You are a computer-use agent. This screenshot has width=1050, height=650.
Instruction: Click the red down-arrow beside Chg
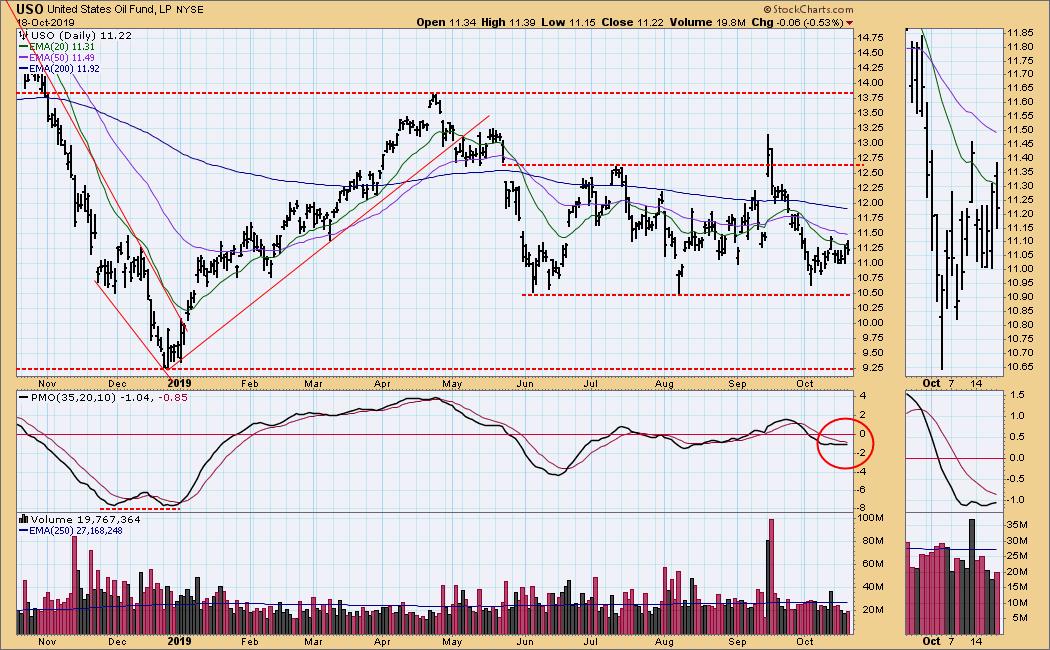tap(850, 23)
